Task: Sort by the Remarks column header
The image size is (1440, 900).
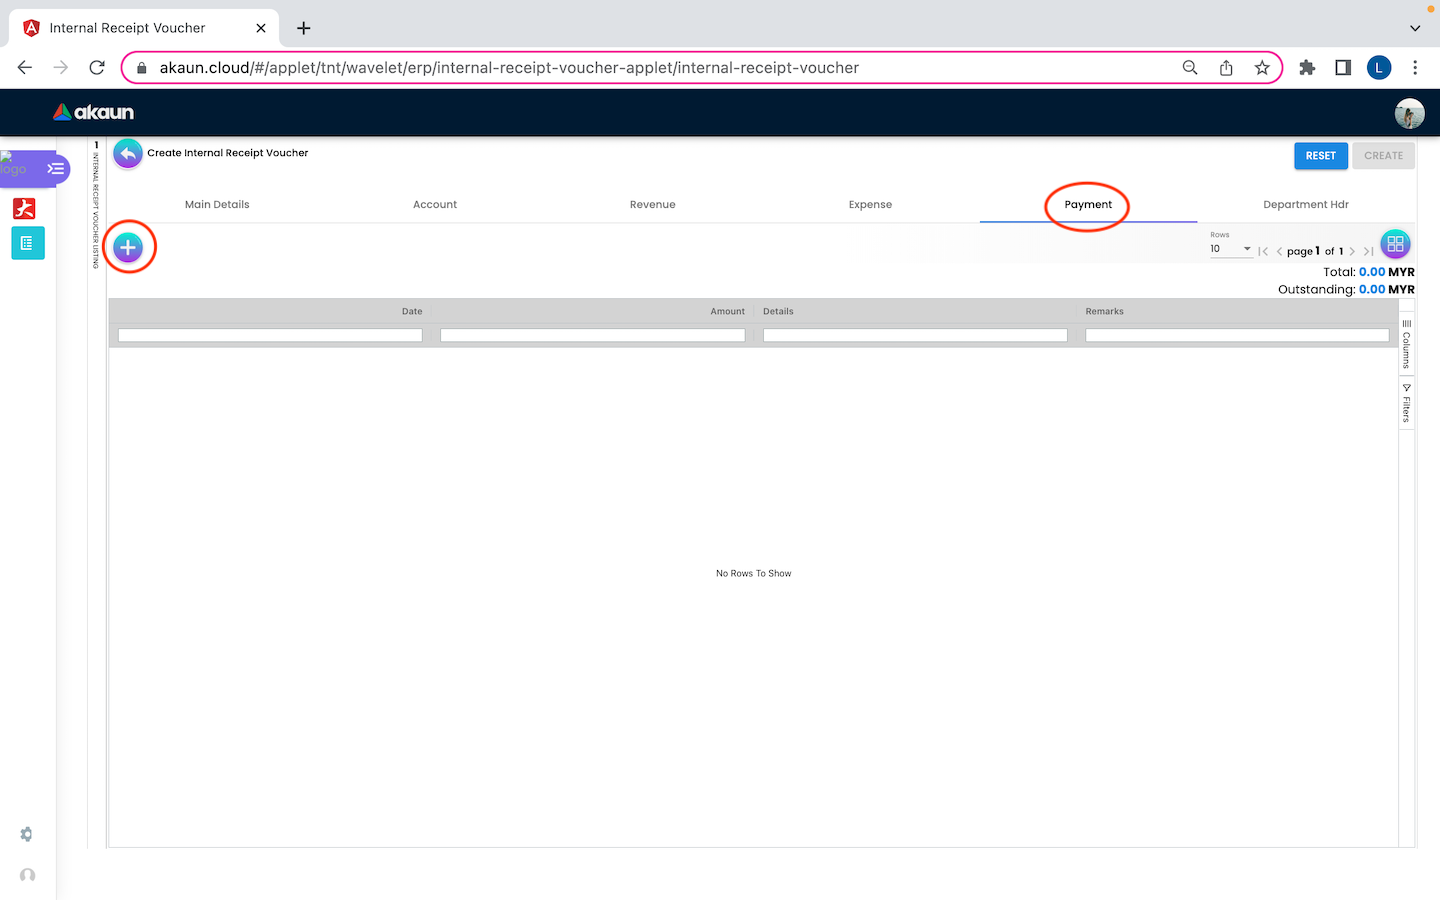Action: (1105, 311)
